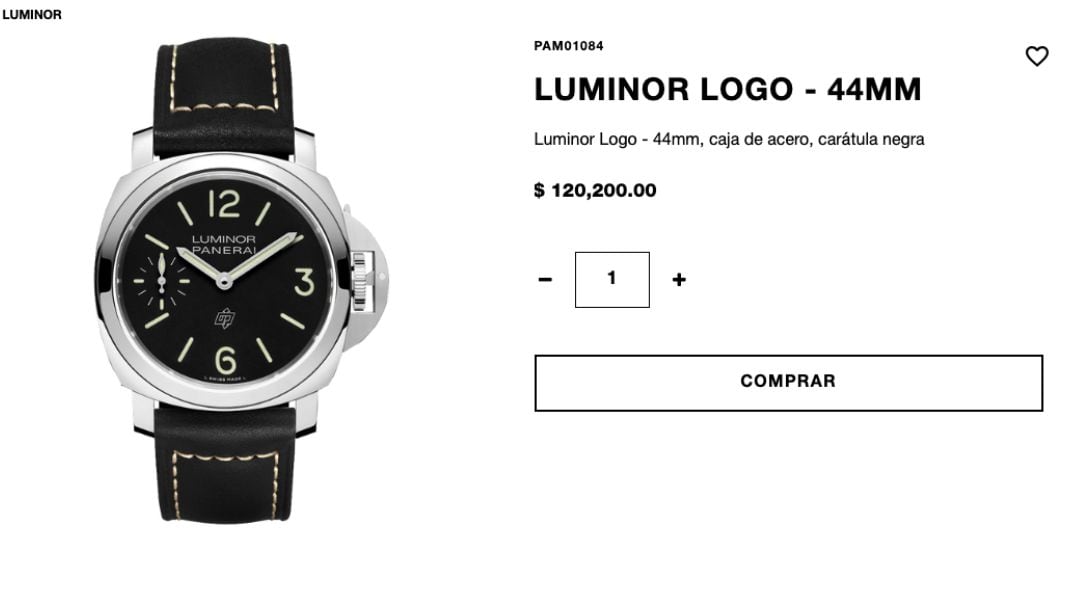Click the 3 numeral on watch dial
The width and height of the screenshot is (1080, 608).
[x=304, y=282]
